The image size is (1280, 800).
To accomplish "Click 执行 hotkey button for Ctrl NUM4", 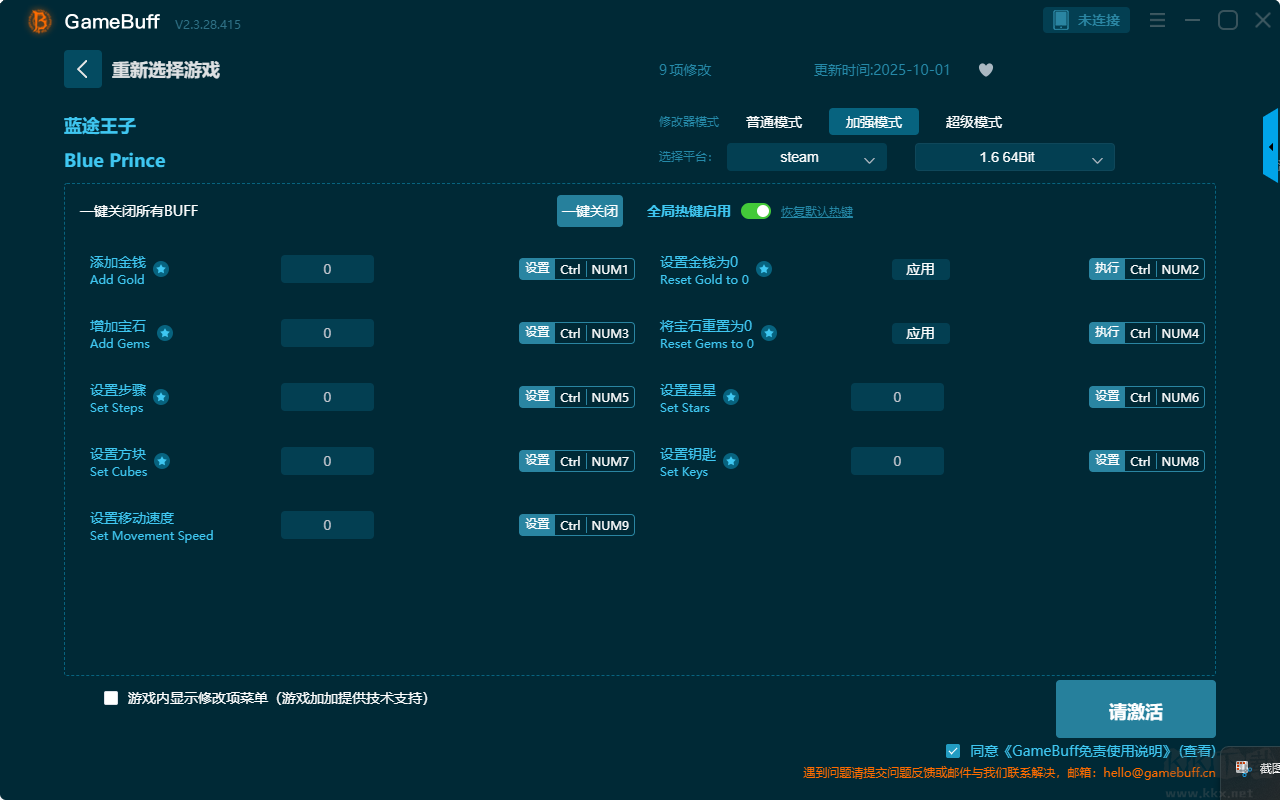I will pyautogui.click(x=1107, y=333).
